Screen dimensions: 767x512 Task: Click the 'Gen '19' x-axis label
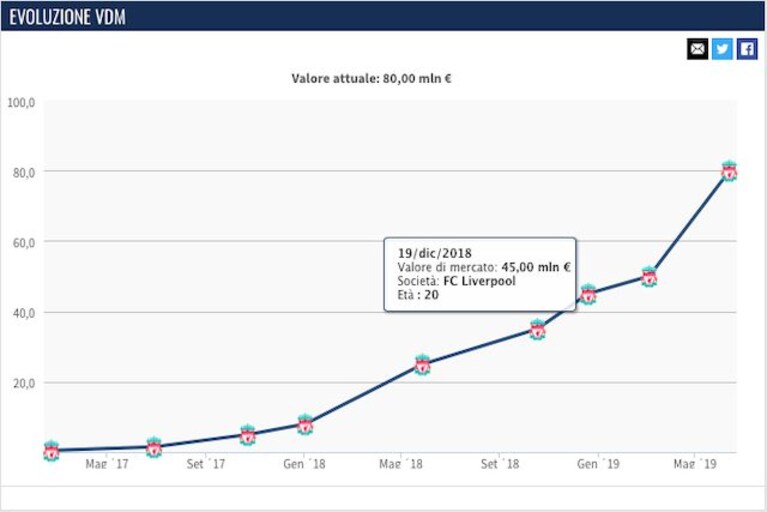click(x=598, y=464)
